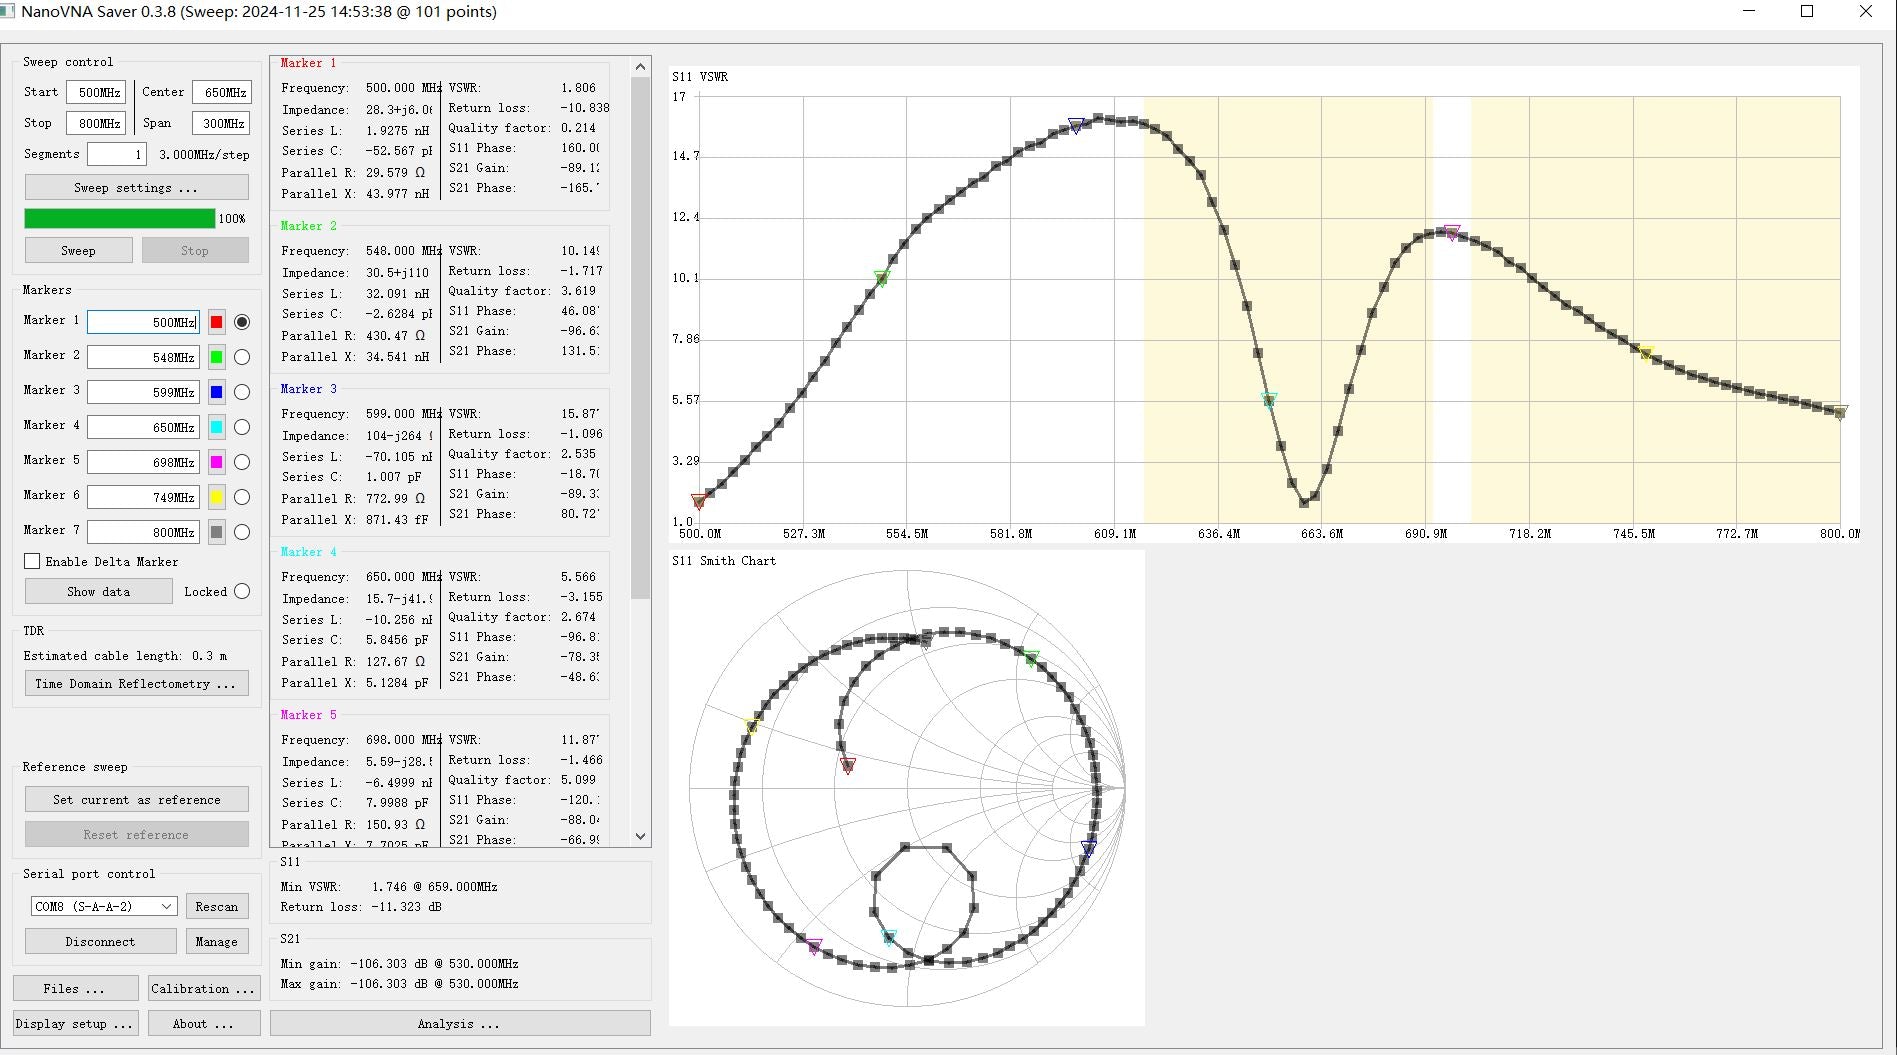The image size is (1897, 1055).
Task: Click the Stop frequency field
Action: [x=96, y=123]
